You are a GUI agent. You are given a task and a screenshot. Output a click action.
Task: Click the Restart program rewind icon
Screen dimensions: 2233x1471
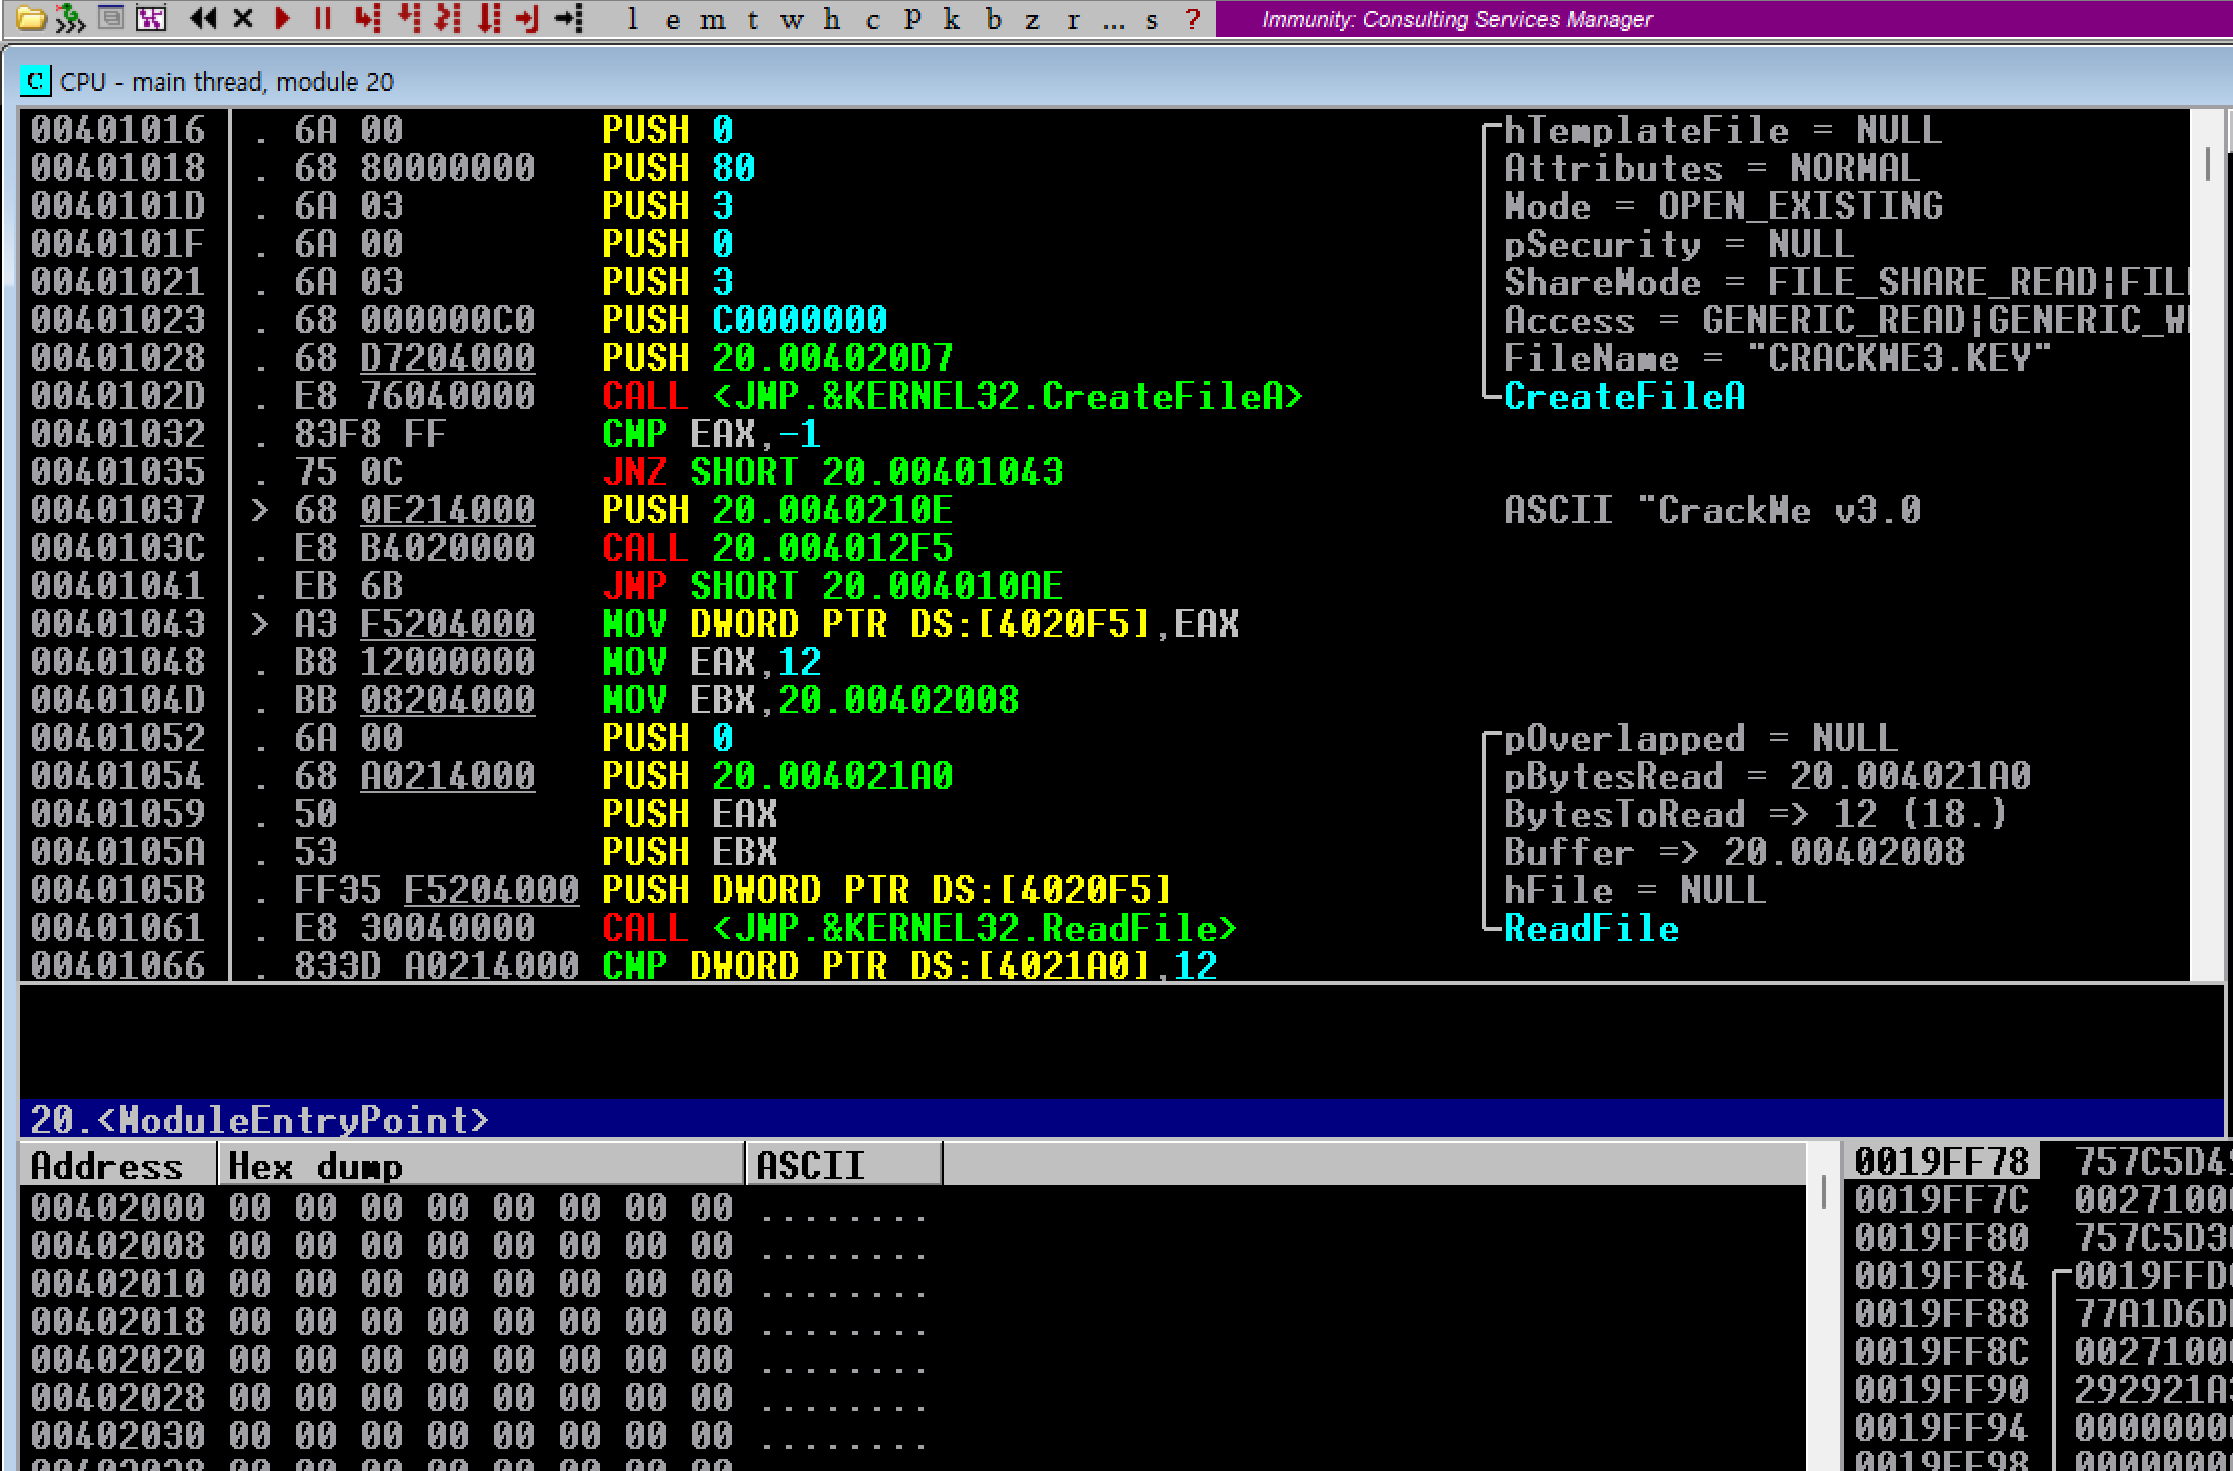point(203,18)
